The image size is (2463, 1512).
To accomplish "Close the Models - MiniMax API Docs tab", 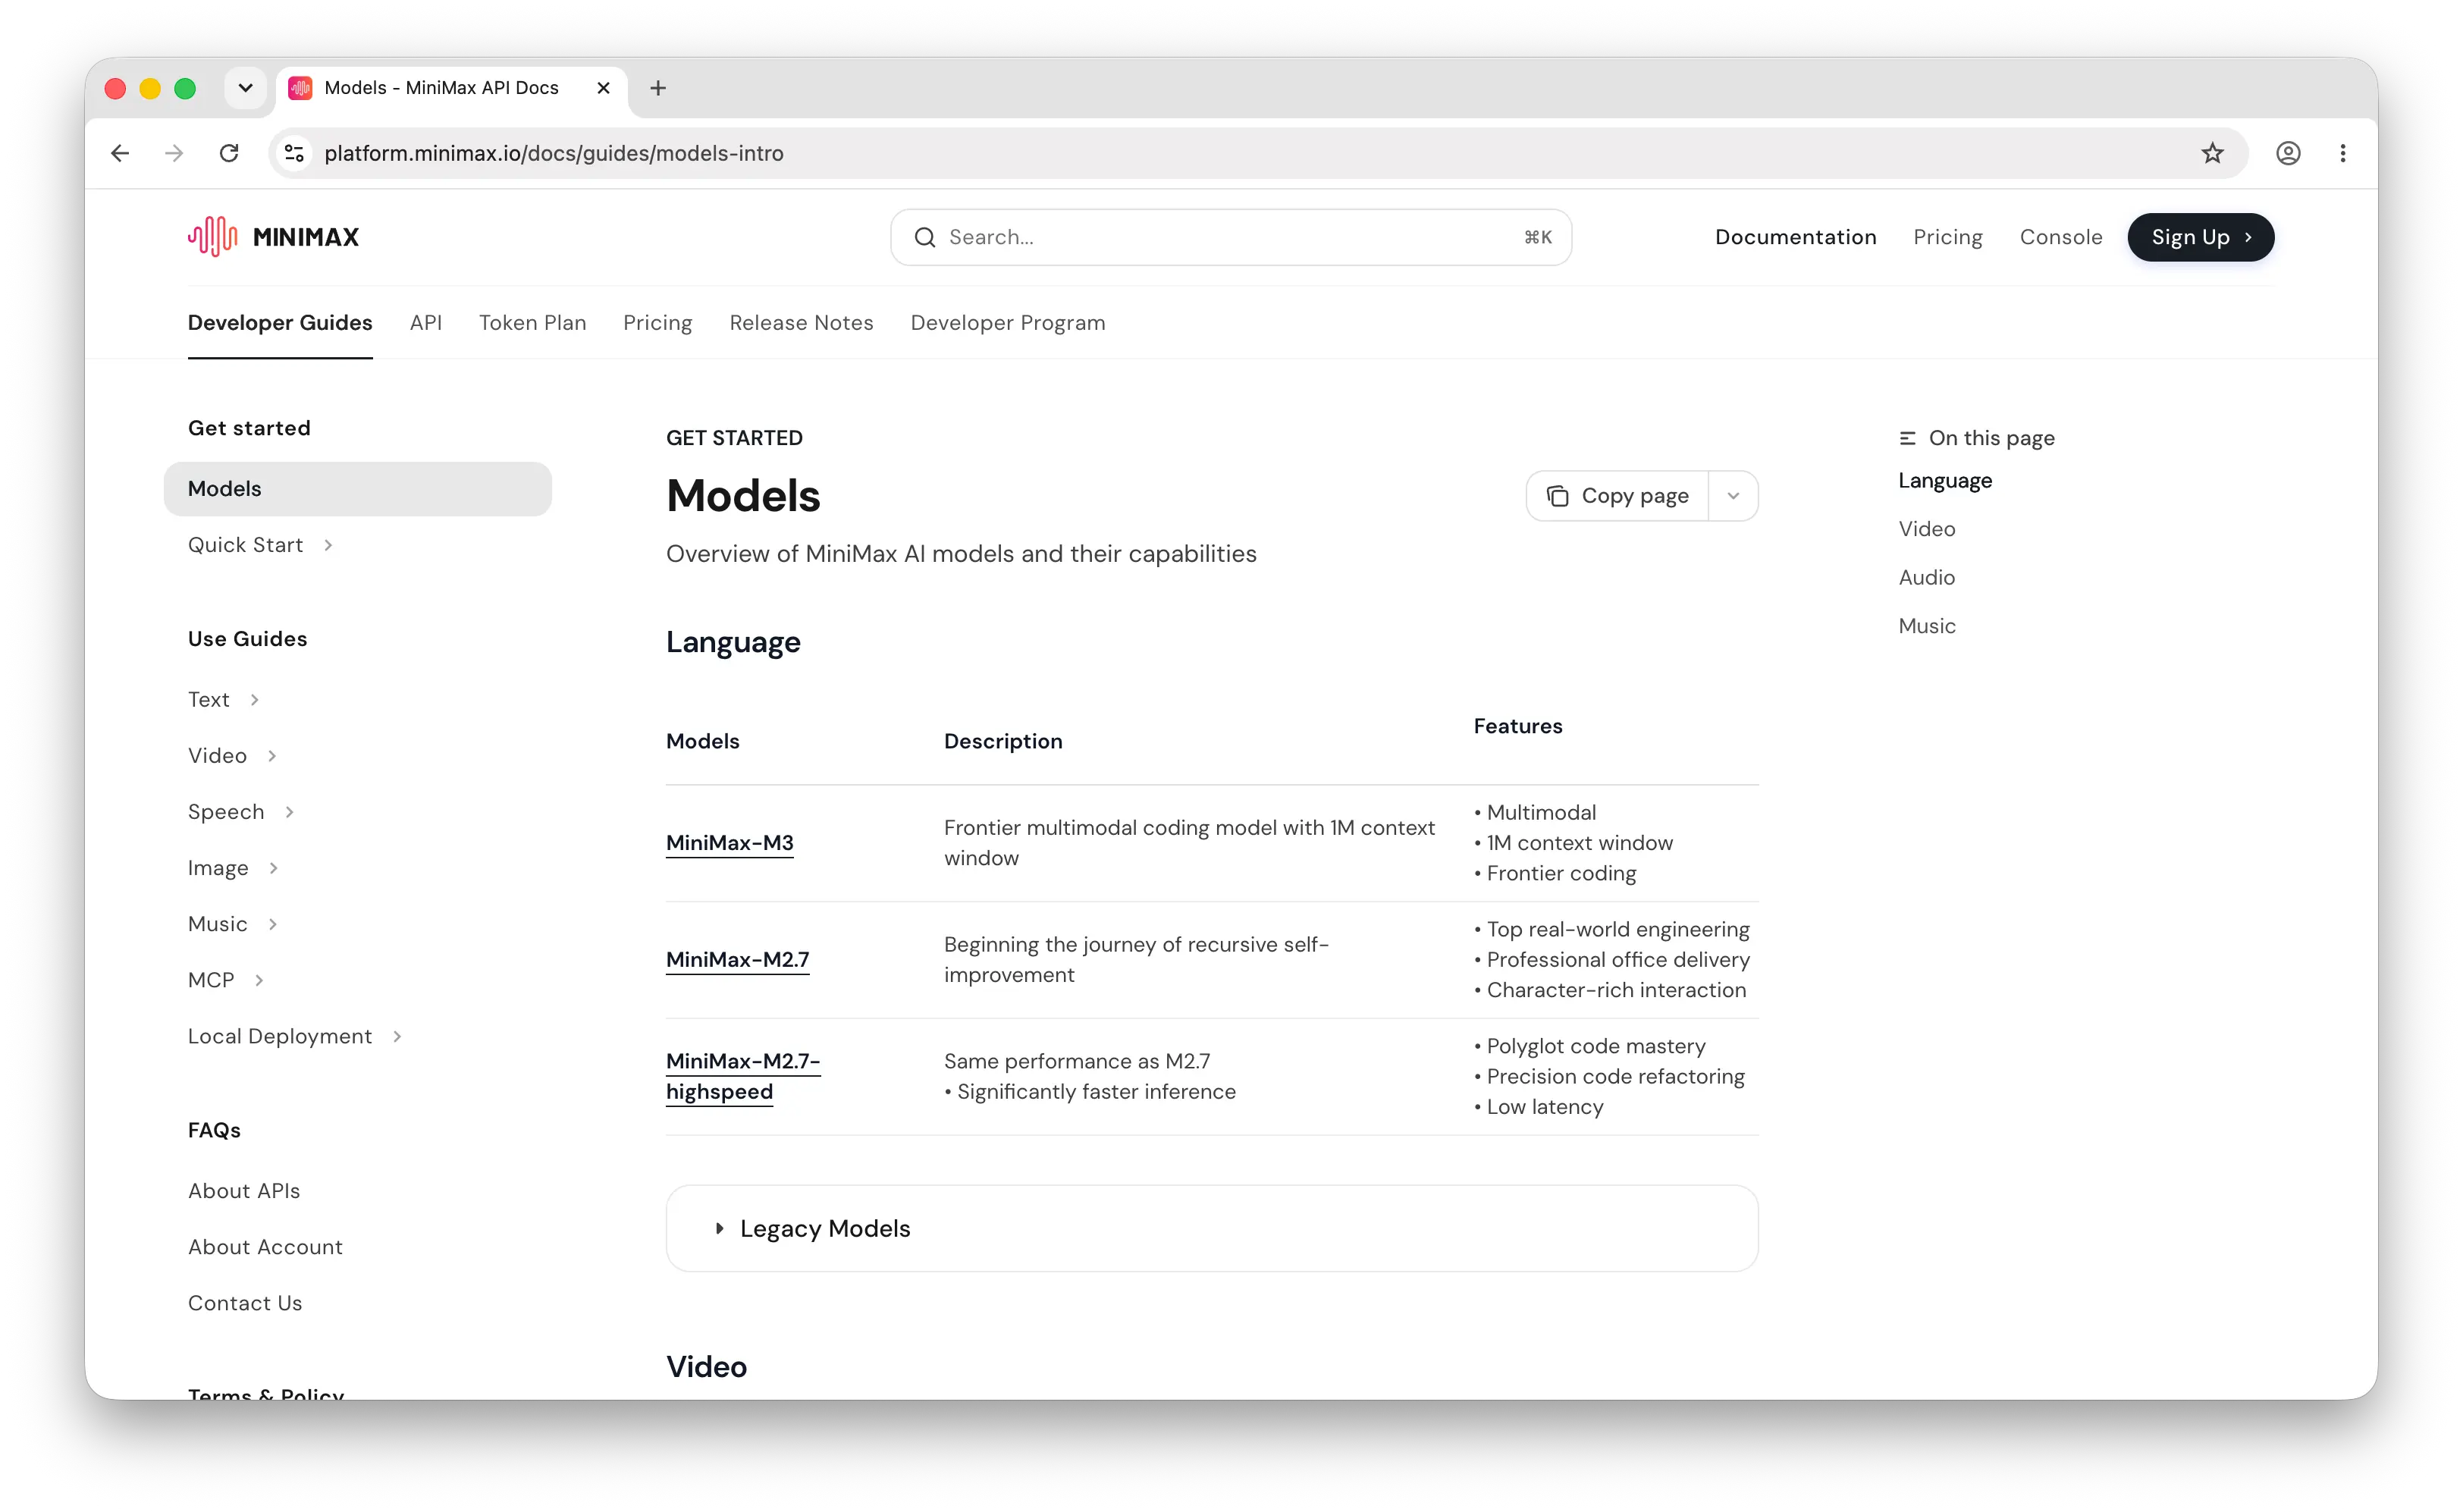I will [x=603, y=88].
